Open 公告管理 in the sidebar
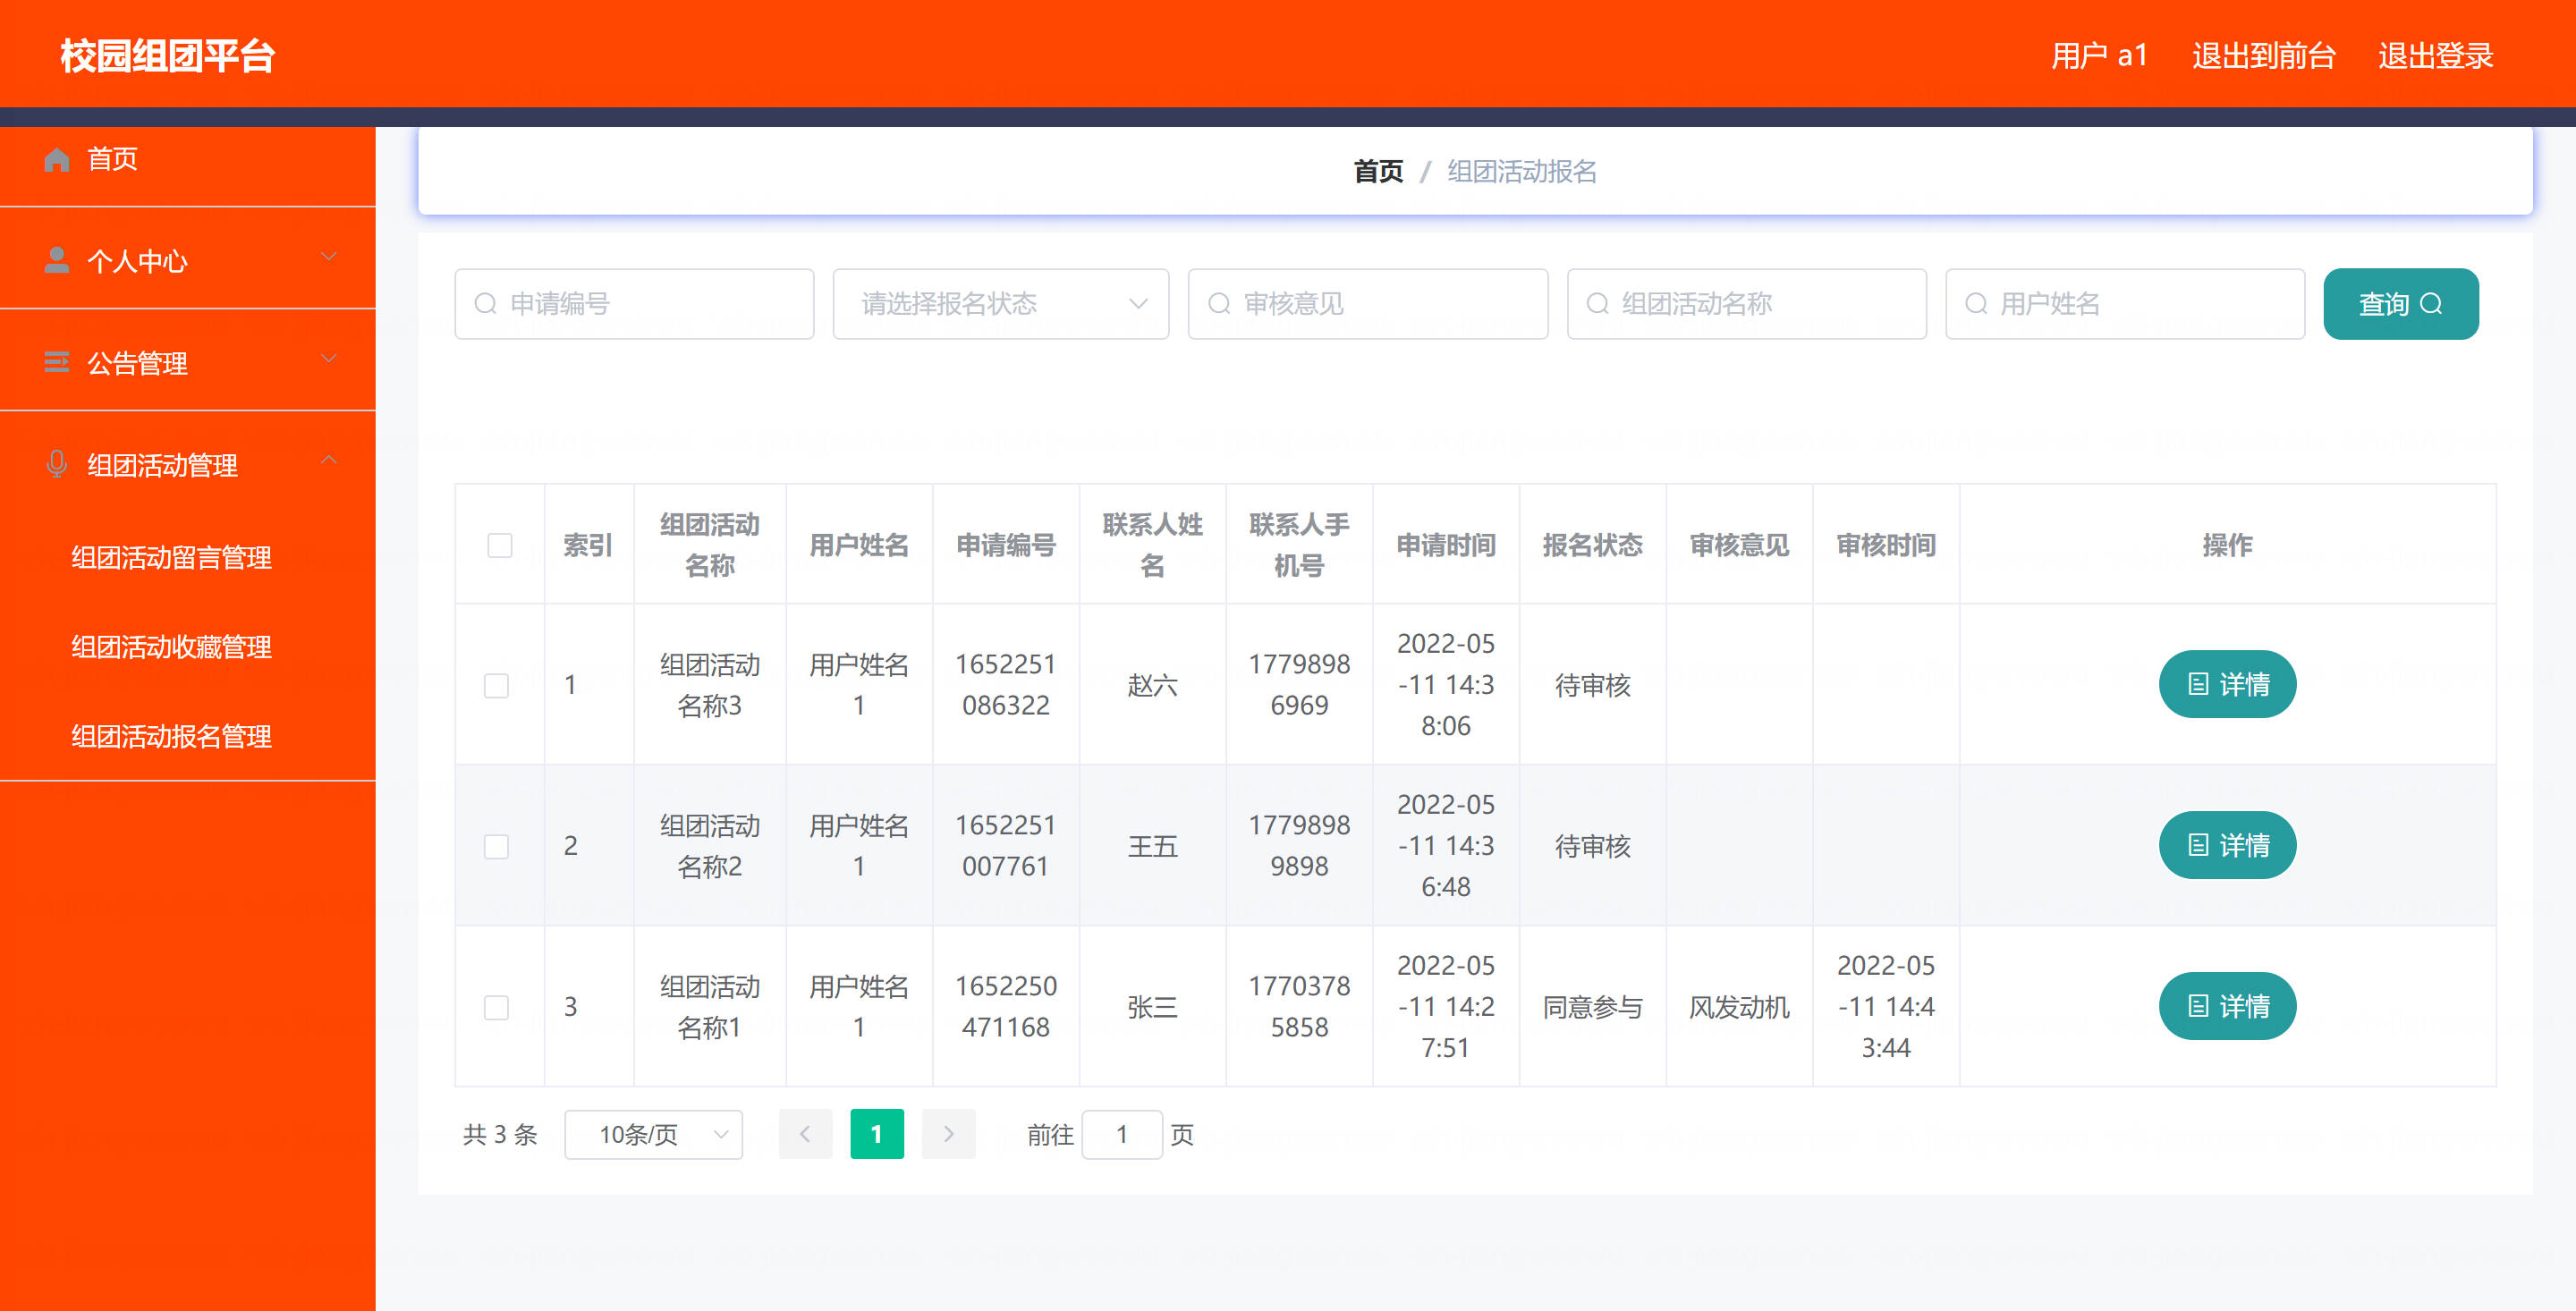Viewport: 2576px width, 1311px height. [188, 362]
